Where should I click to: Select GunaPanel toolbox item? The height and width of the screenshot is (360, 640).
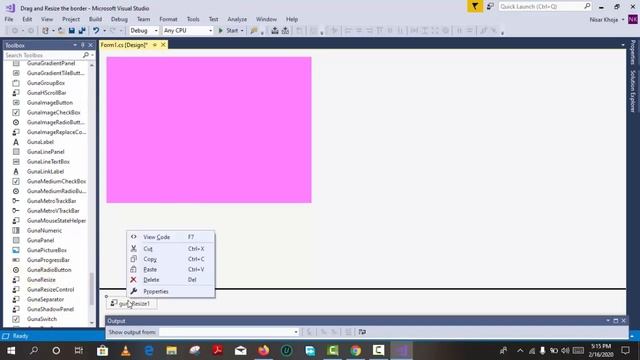40,240
